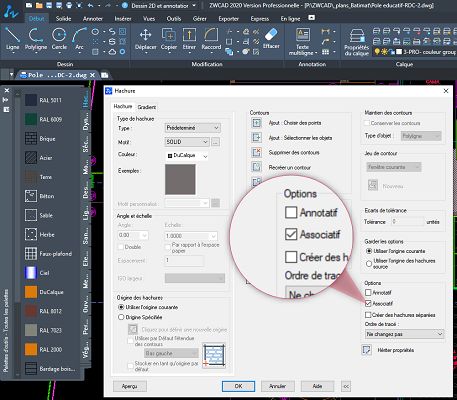
Task: Confirm the hatch with OK
Action: [238, 386]
